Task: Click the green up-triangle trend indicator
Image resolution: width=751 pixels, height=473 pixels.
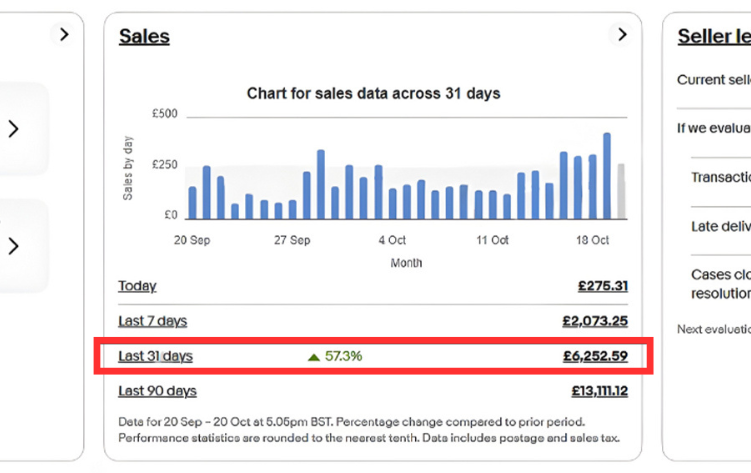Action: coord(314,356)
